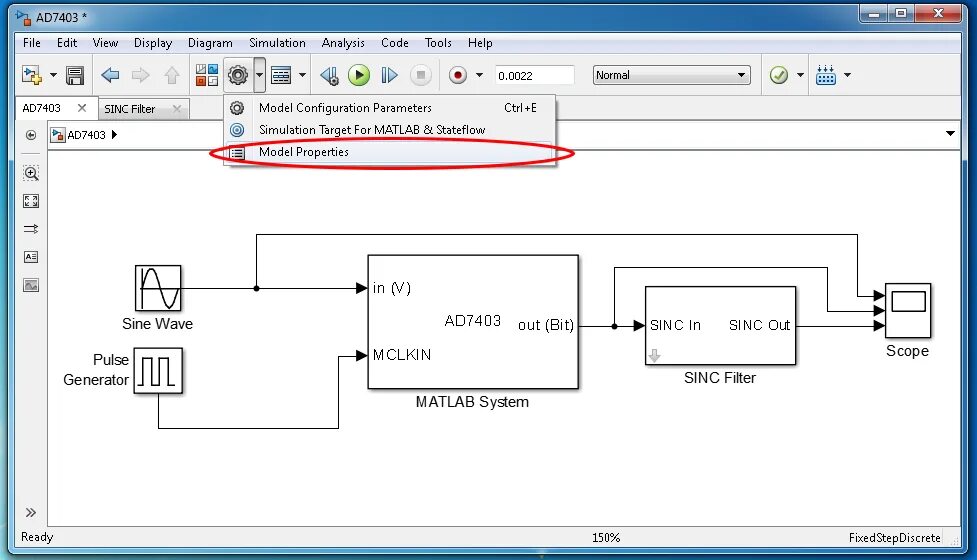The image size is (977, 560).
Task: Select the AD7403 MATLAB System block
Action: [473, 322]
